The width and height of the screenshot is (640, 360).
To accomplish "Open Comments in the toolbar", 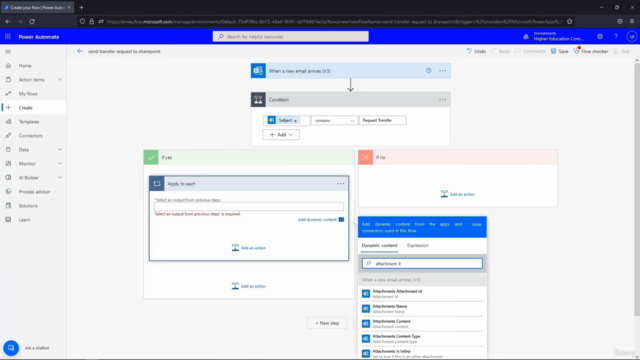I will [x=530, y=51].
